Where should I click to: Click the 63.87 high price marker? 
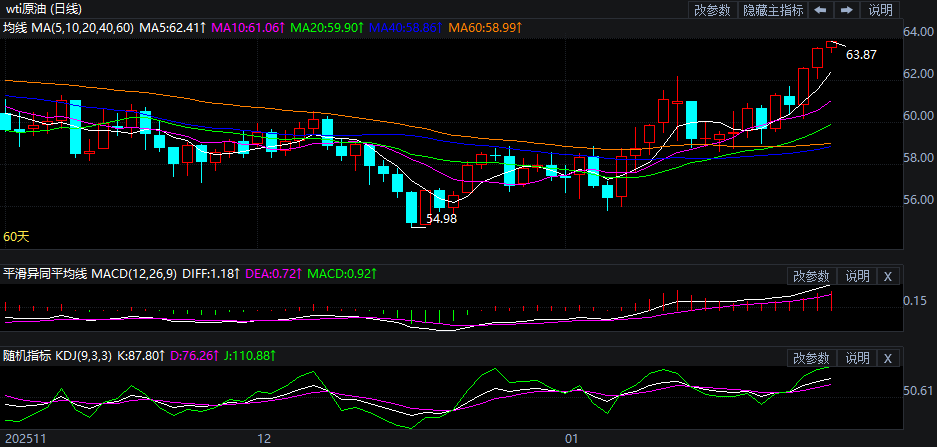point(861,55)
